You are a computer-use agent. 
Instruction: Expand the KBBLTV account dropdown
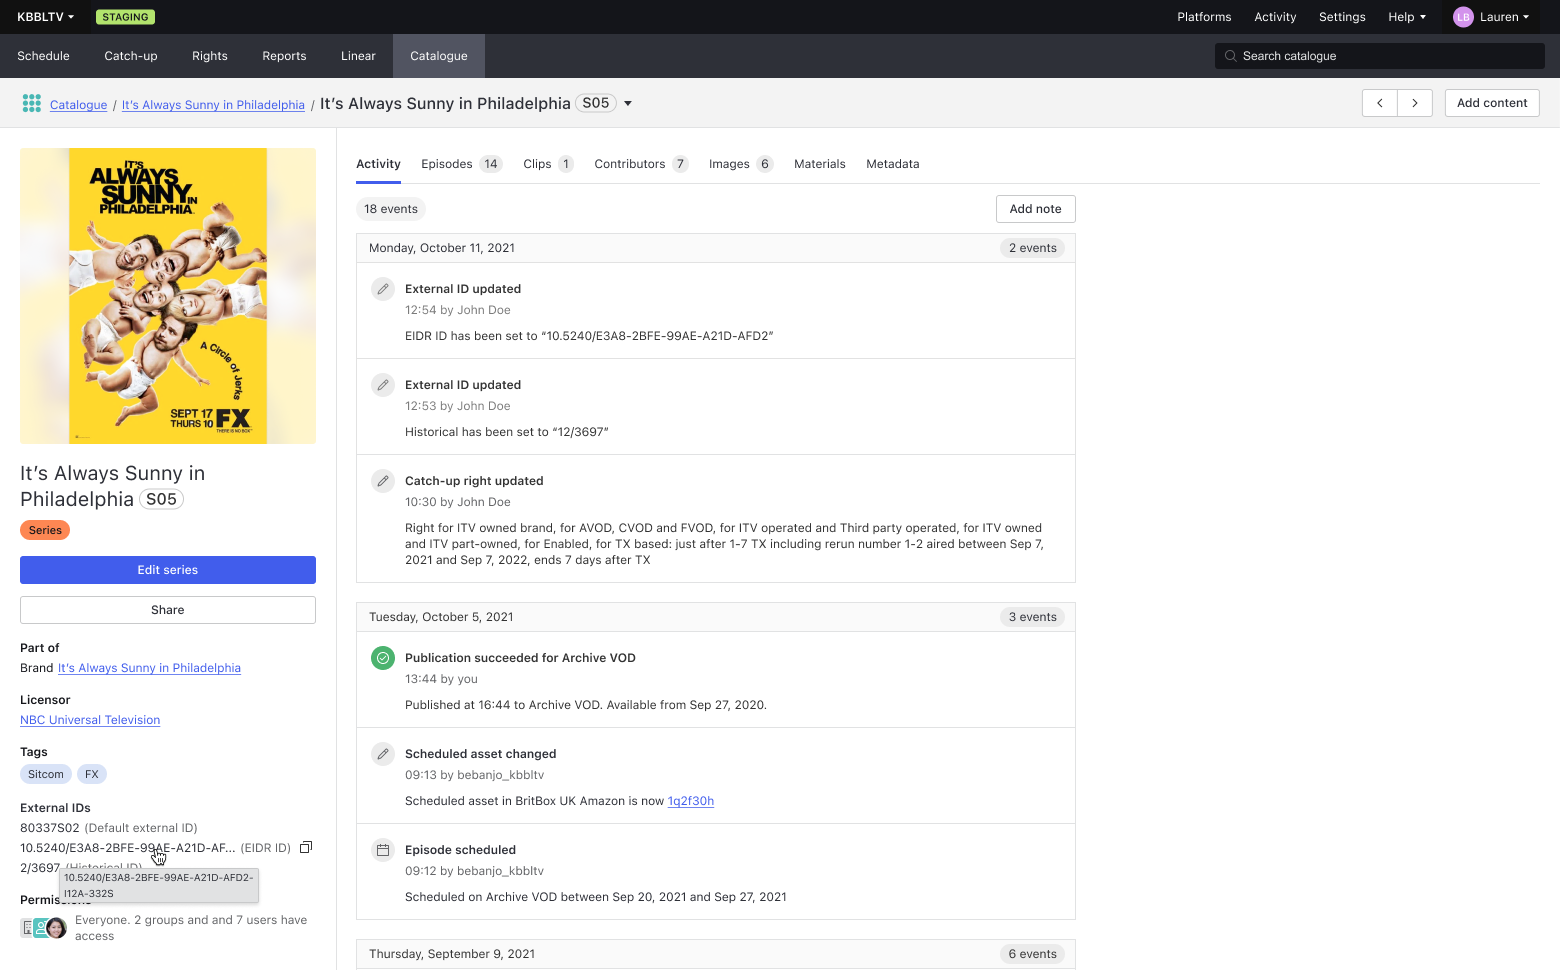(x=46, y=17)
